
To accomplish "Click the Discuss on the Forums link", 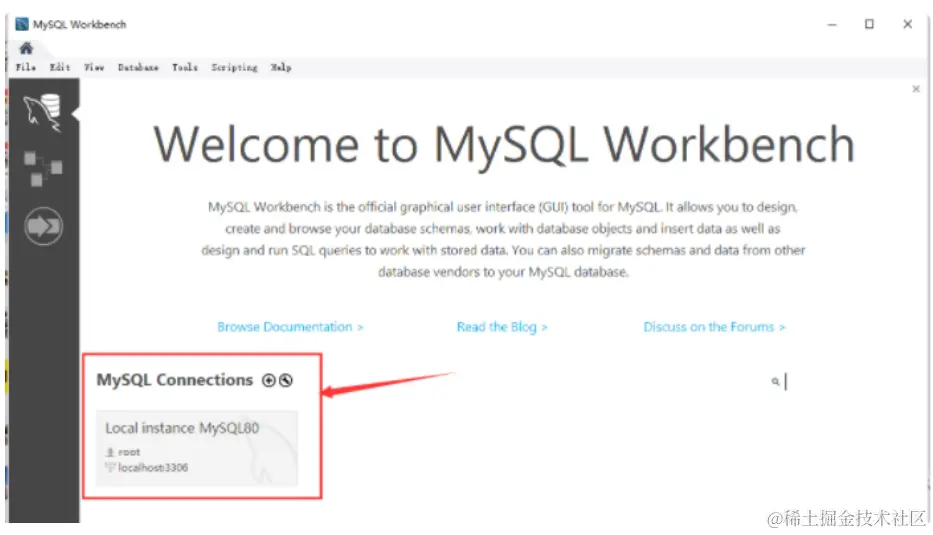I will pos(714,327).
